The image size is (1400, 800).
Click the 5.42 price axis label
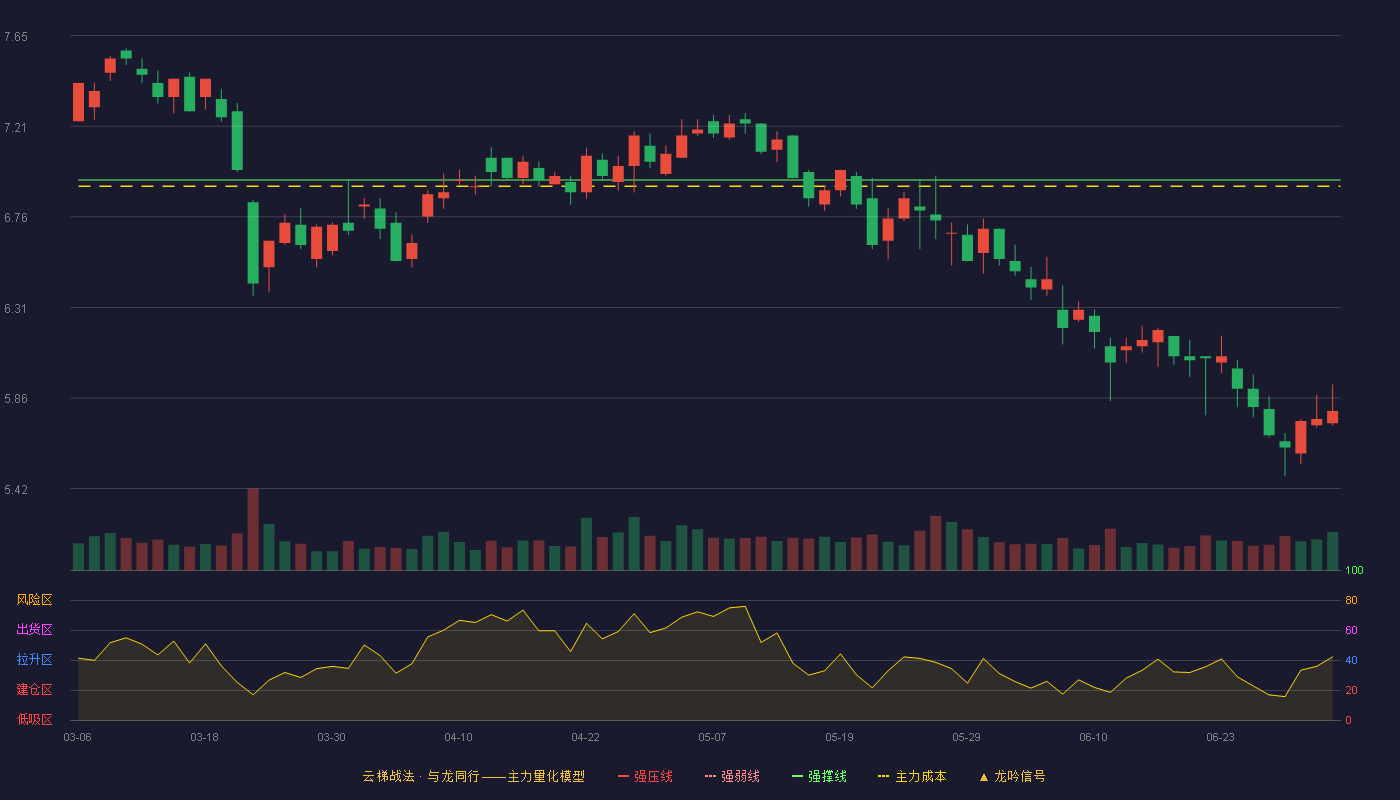pyautogui.click(x=16, y=490)
